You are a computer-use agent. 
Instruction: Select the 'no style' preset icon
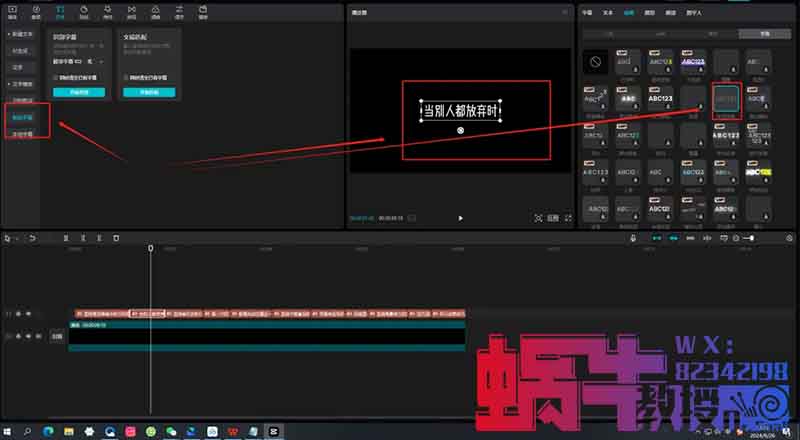point(596,61)
